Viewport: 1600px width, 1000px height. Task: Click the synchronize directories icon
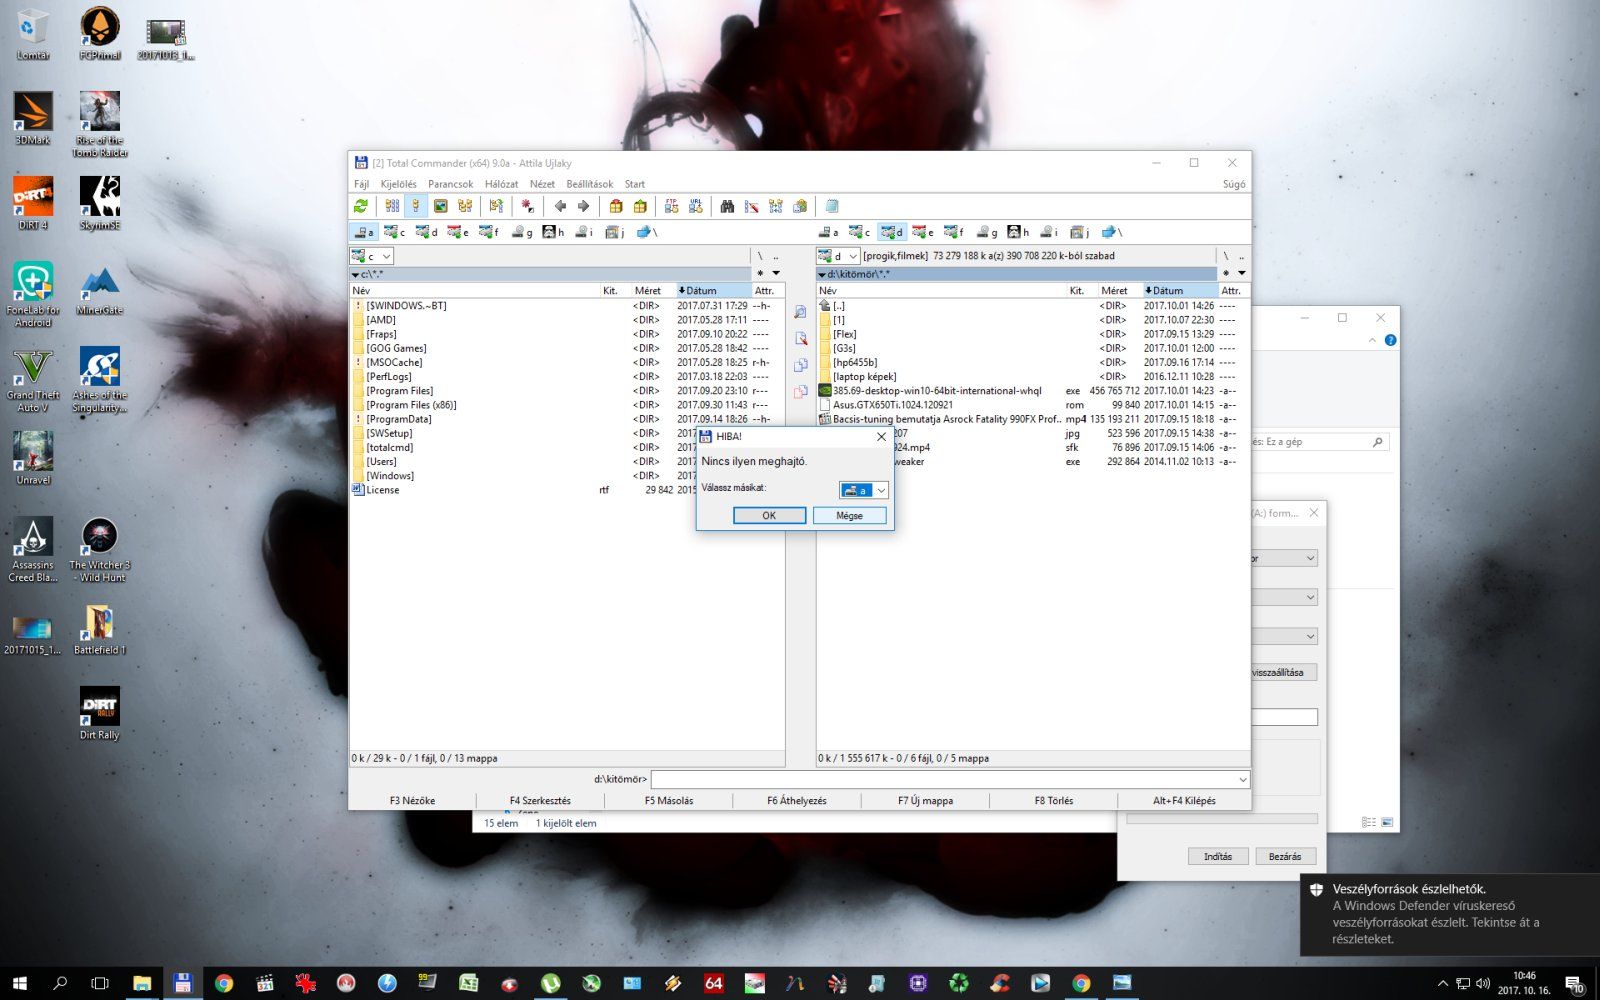tap(775, 206)
